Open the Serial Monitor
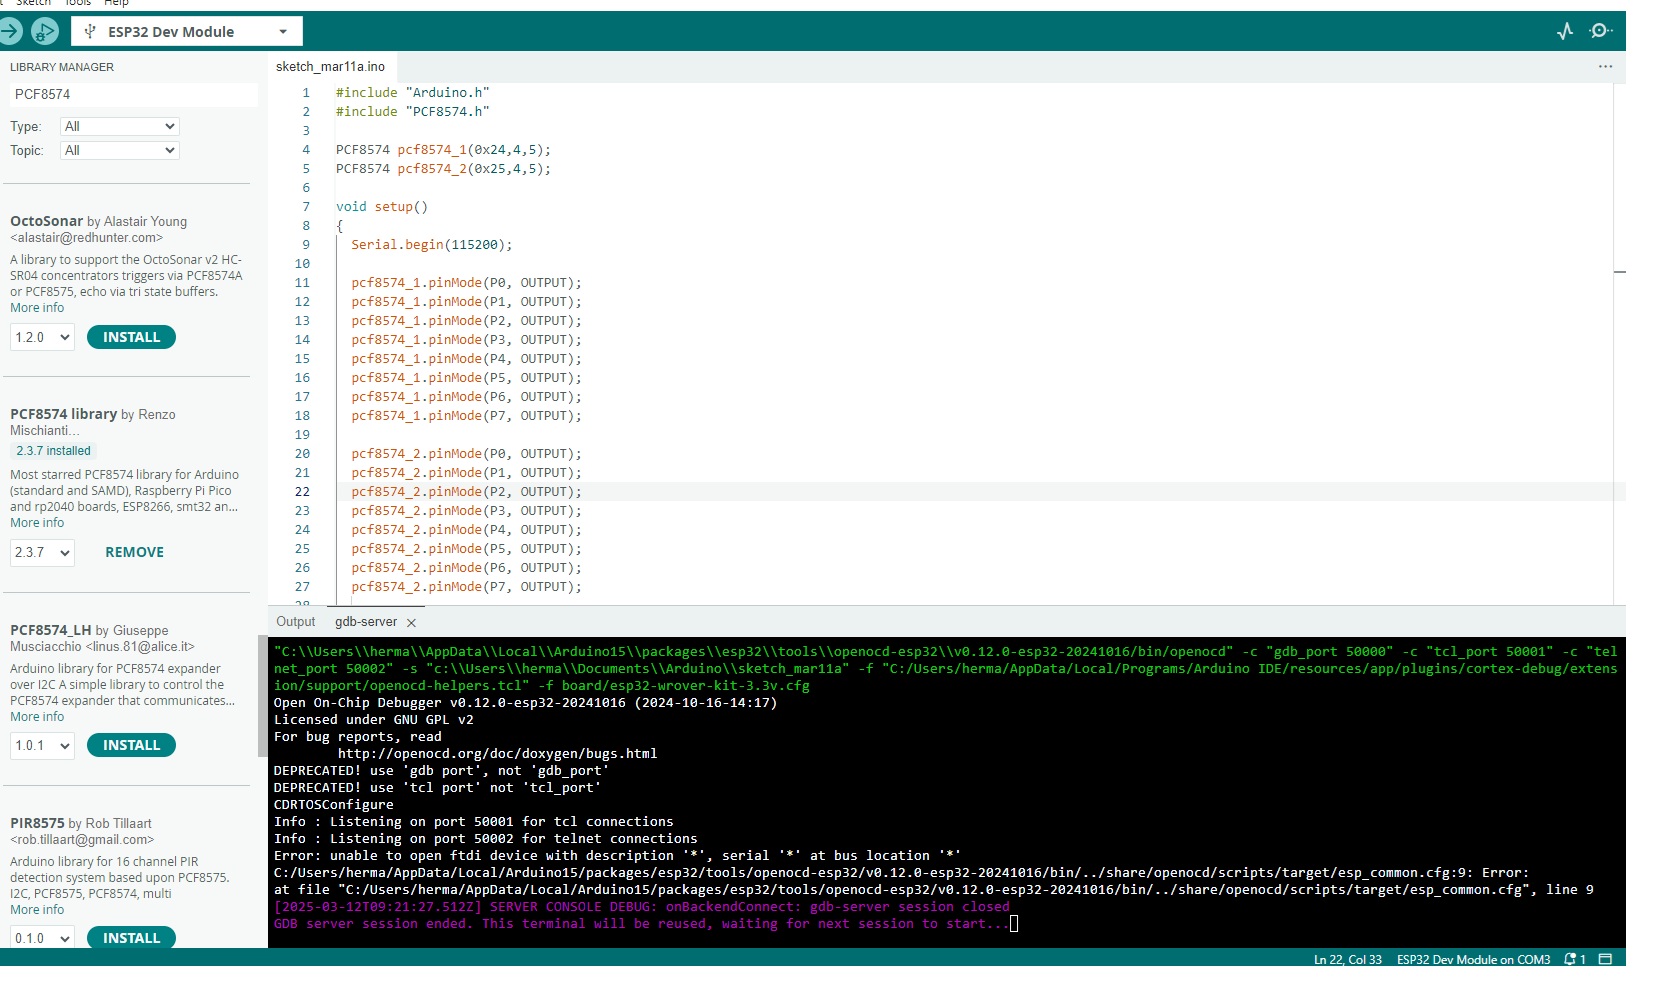This screenshot has width=1680, height=992. click(1601, 32)
